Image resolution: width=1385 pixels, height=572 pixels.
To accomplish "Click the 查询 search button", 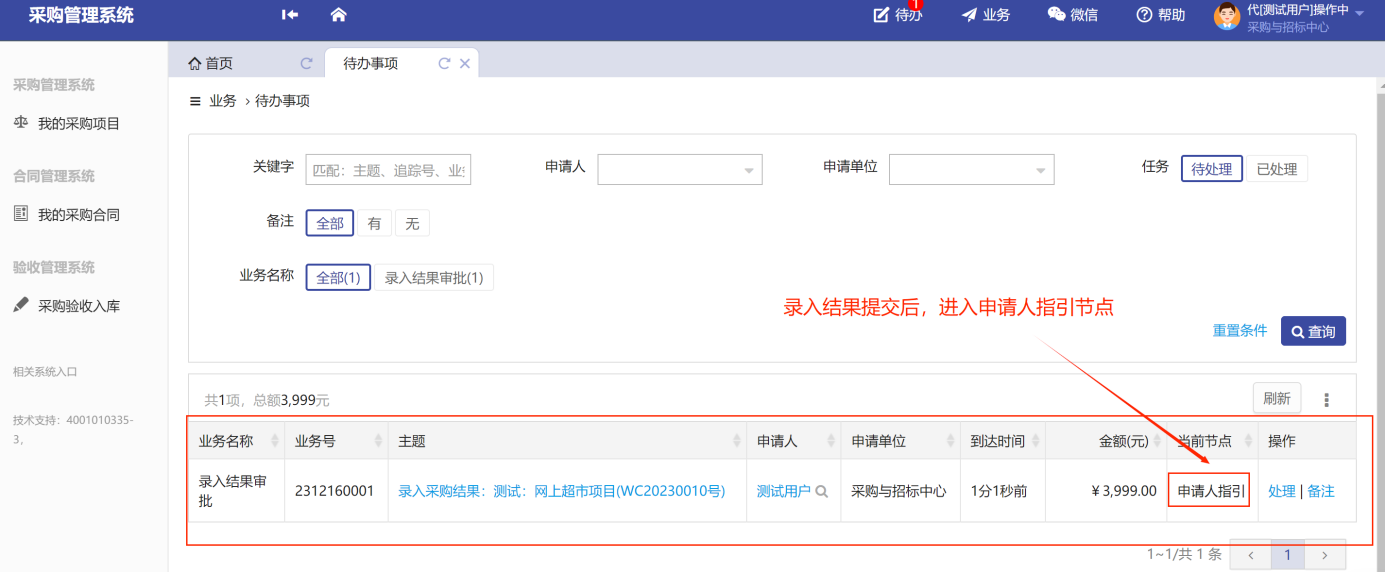I will tap(1312, 331).
